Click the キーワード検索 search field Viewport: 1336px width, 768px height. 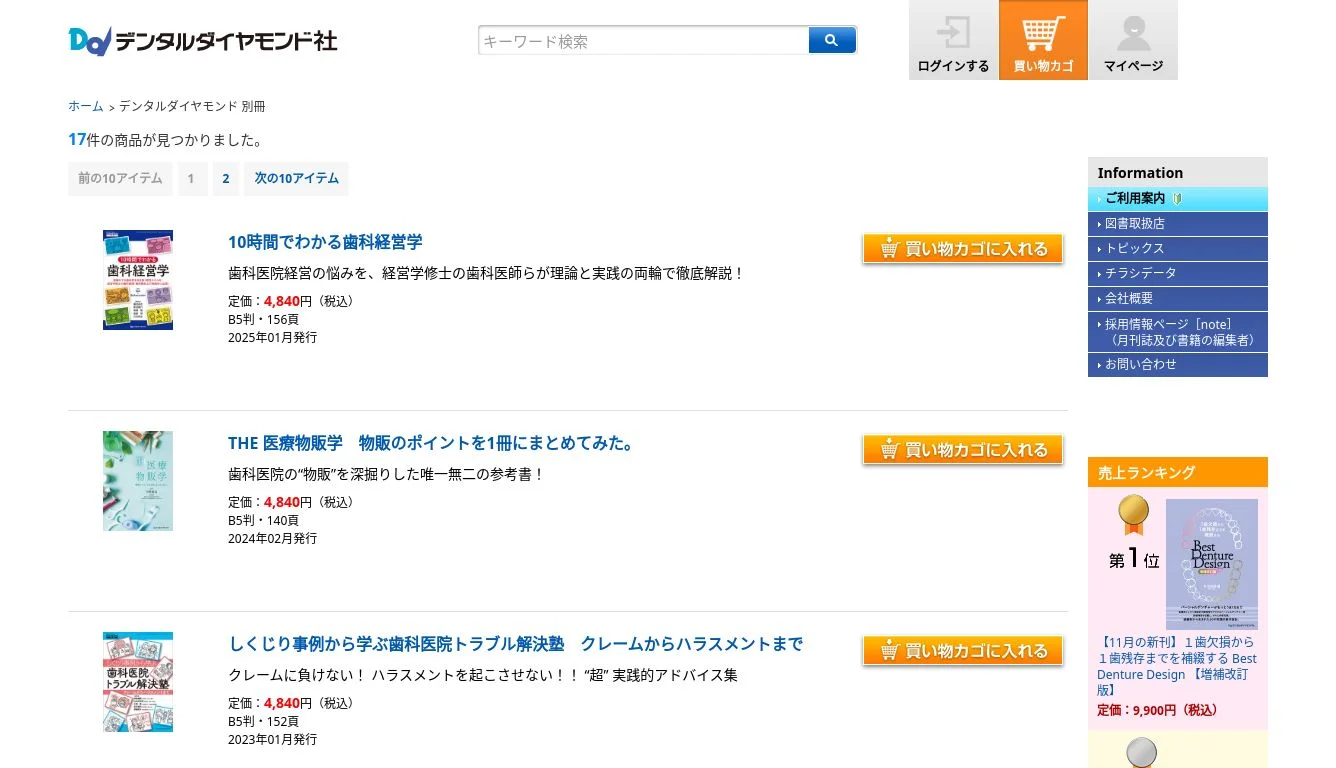click(644, 41)
